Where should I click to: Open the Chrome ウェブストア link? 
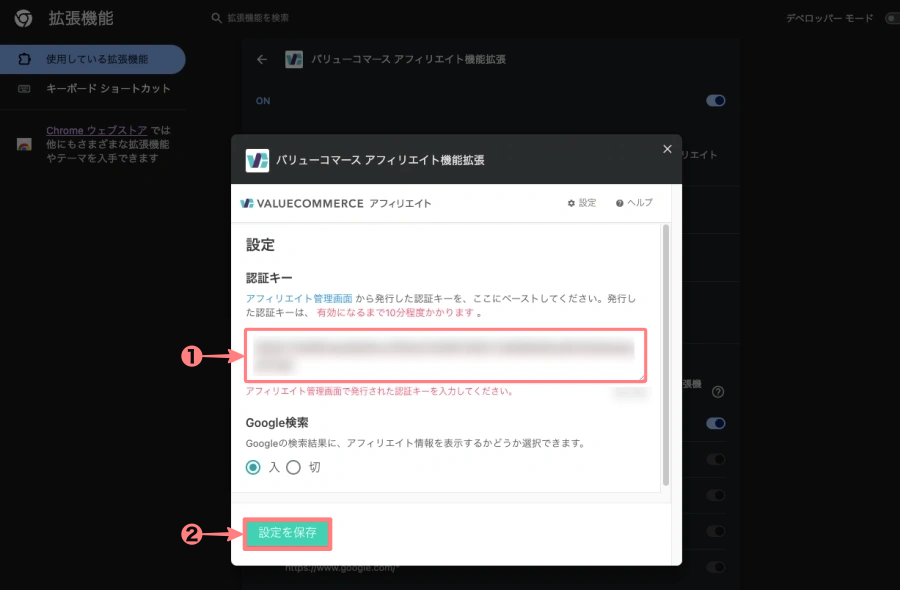coord(96,130)
